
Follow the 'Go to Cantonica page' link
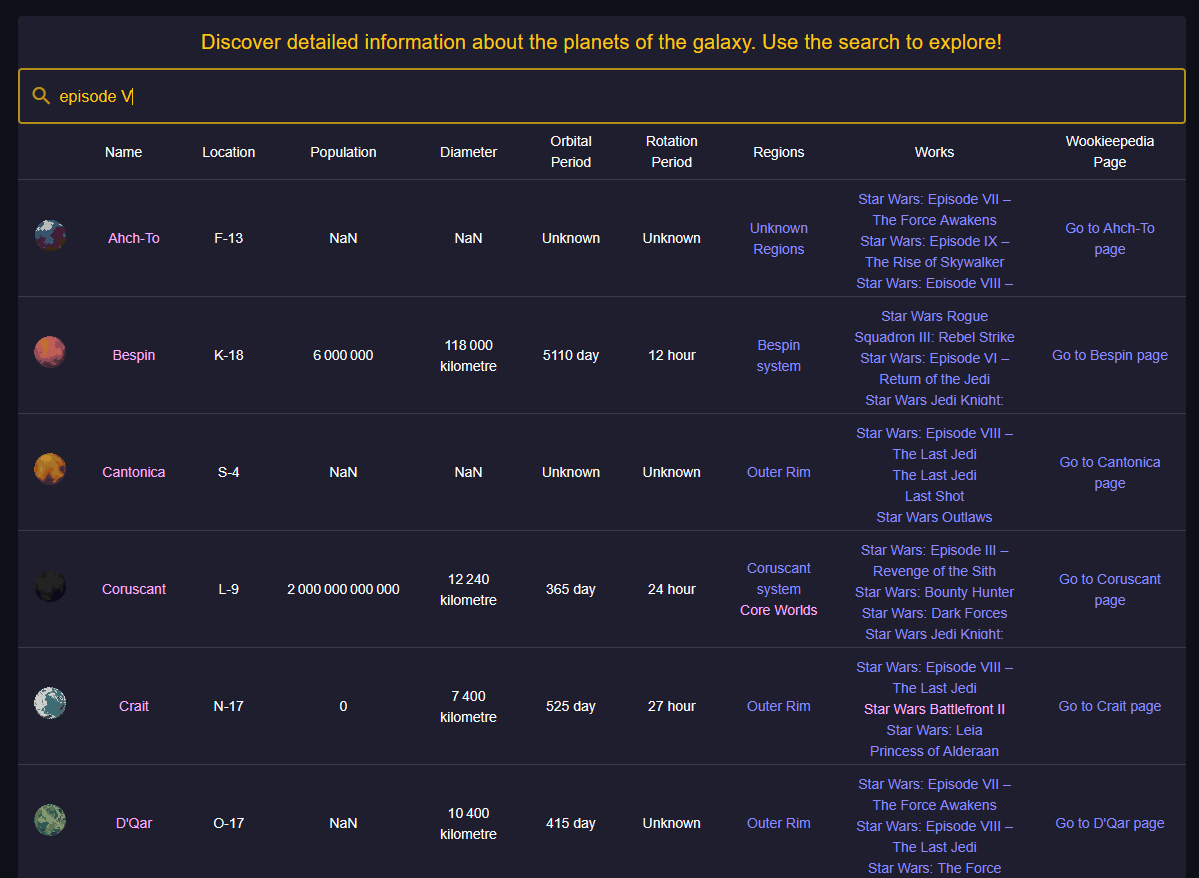pos(1110,473)
